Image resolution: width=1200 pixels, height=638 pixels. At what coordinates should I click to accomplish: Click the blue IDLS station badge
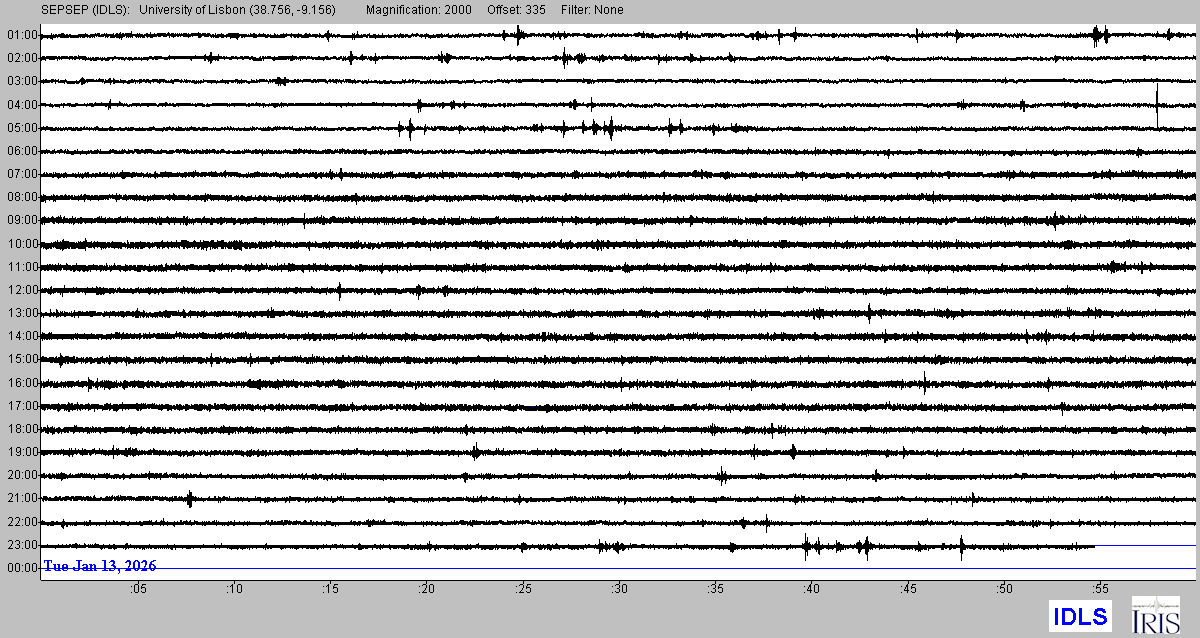click(1080, 616)
